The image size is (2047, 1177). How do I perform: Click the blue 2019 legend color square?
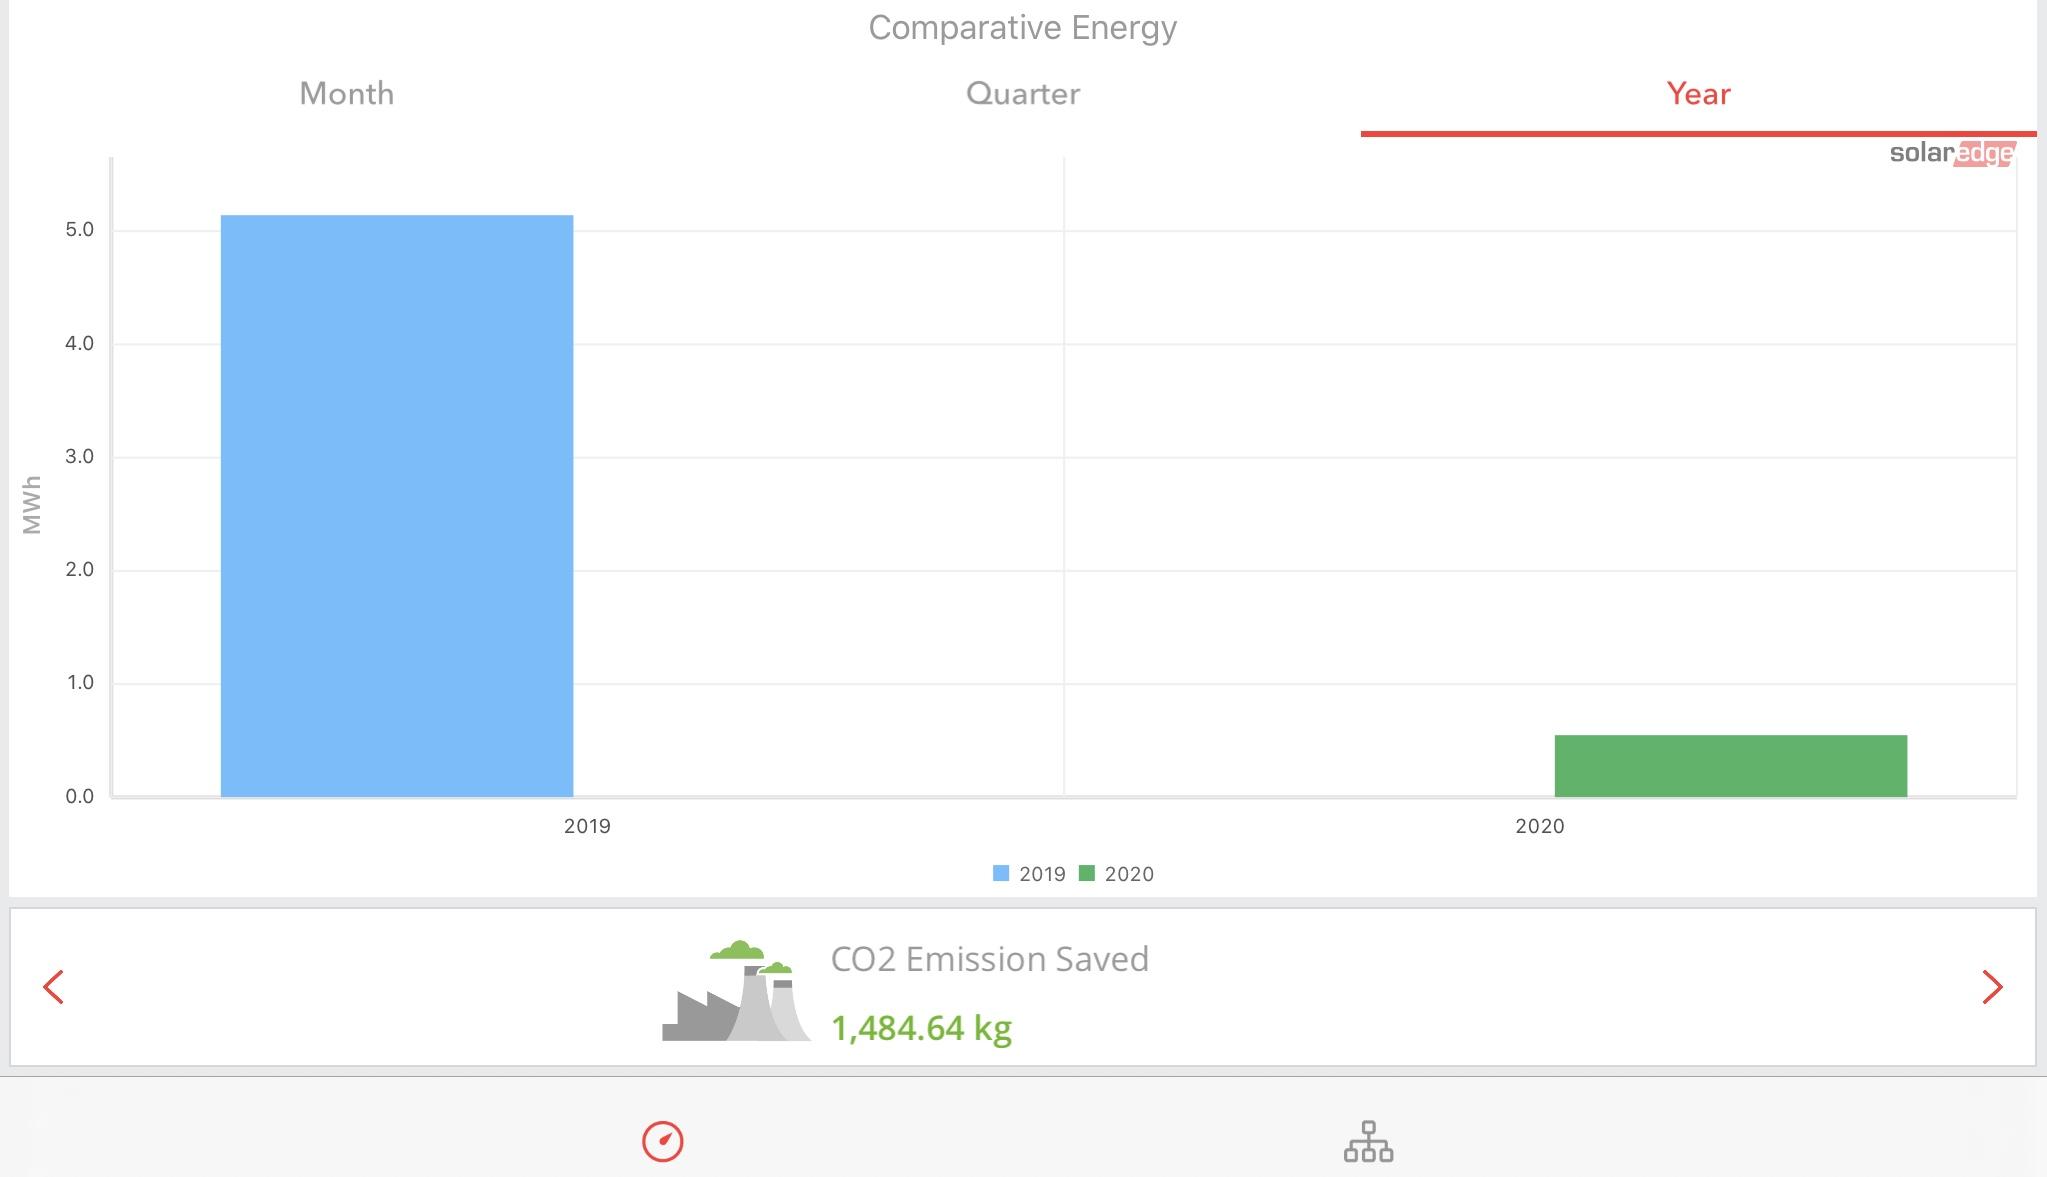click(1001, 874)
